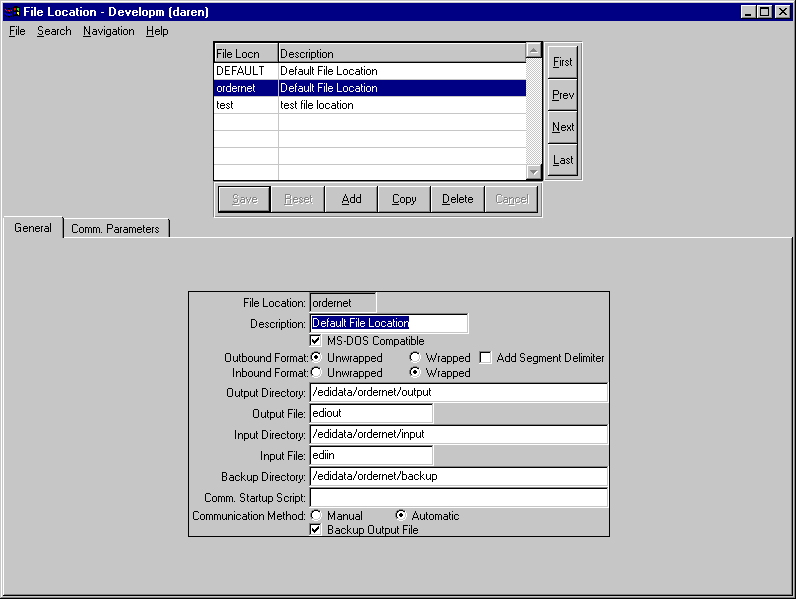Click the Delete button
796x599 pixels.
pos(457,199)
